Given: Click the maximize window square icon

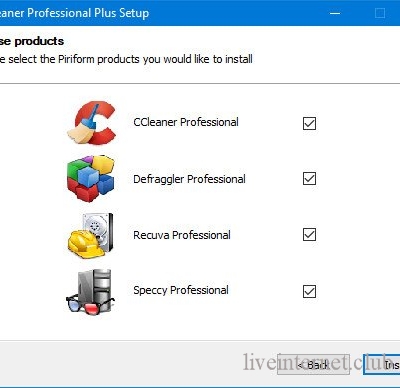Looking at the screenshot, I should (380, 13).
